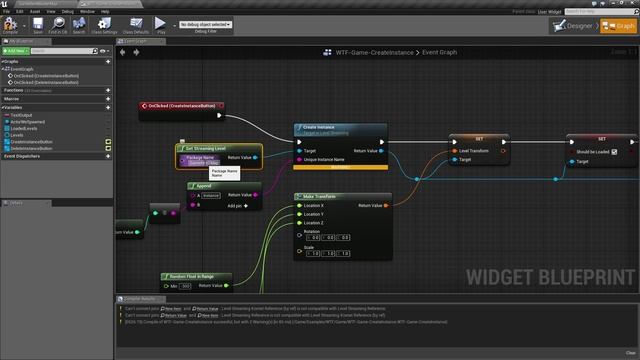640x360 pixels.
Task: Click the Find in CB icon
Action: [x=58, y=25]
